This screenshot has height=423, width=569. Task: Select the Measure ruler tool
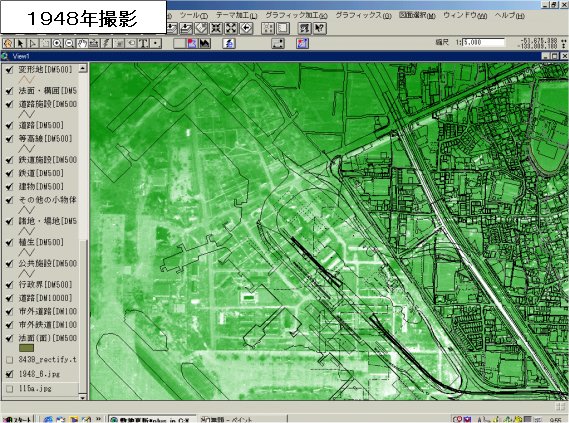click(x=94, y=44)
